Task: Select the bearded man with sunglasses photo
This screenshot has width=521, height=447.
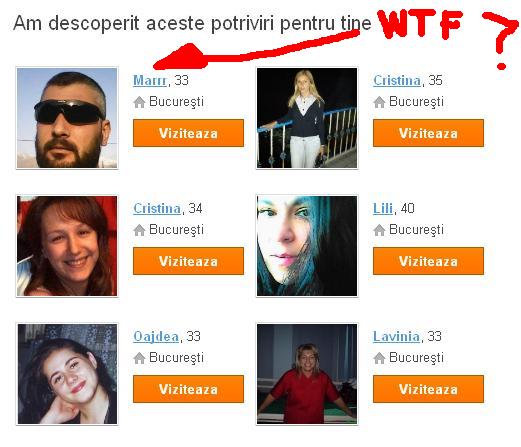Action: point(67,118)
